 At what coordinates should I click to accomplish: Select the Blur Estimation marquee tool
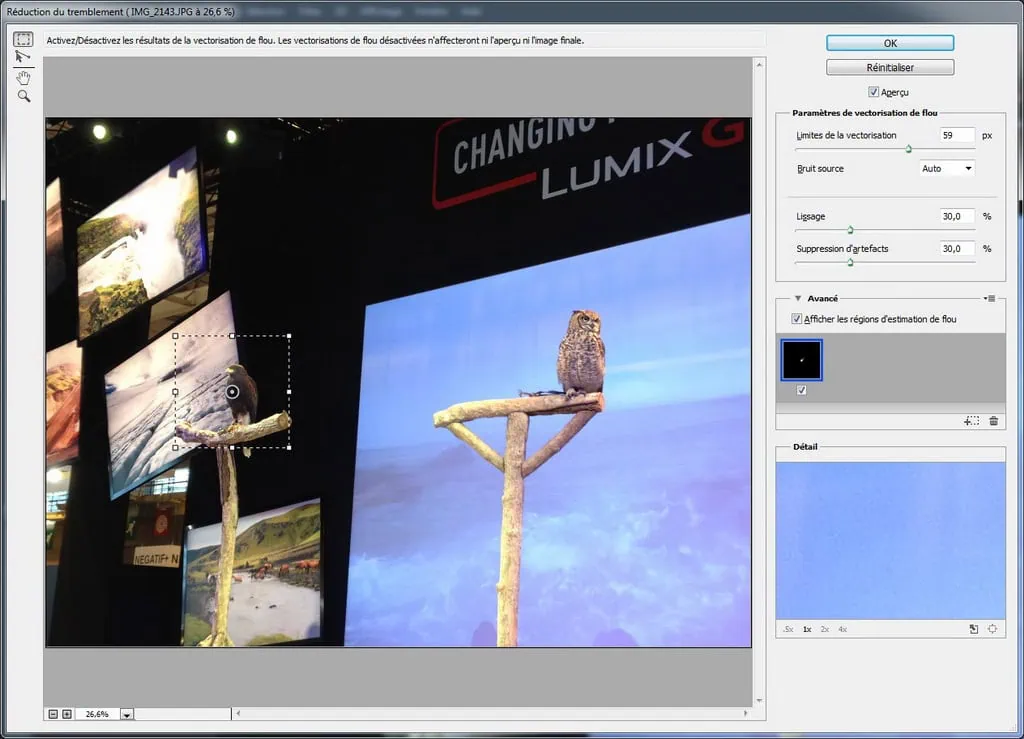(x=23, y=39)
